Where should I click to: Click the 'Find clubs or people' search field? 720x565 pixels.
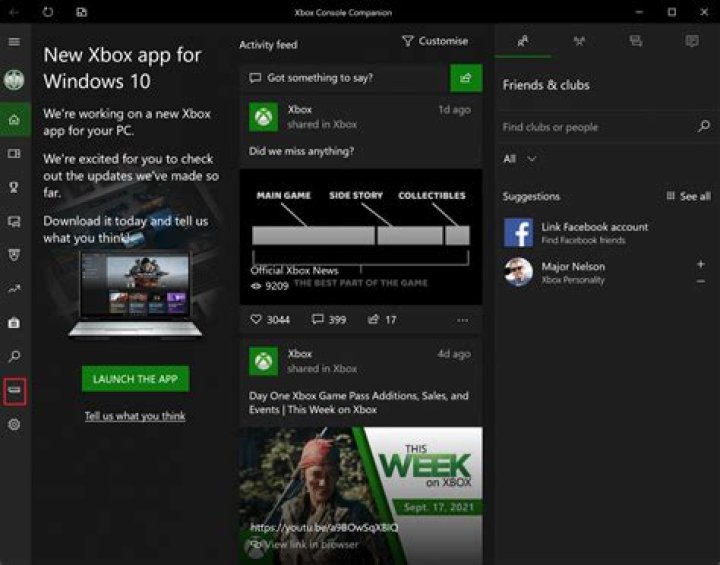[x=595, y=127]
